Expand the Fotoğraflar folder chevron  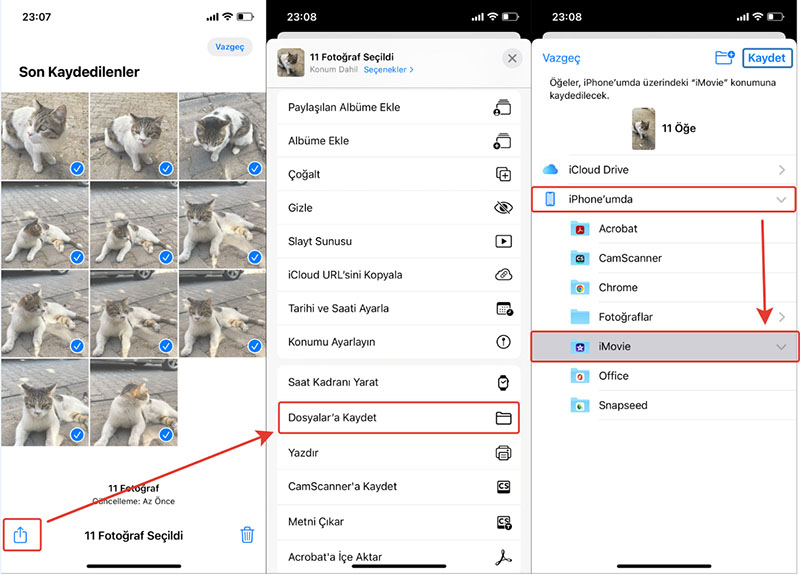pyautogui.click(x=781, y=317)
